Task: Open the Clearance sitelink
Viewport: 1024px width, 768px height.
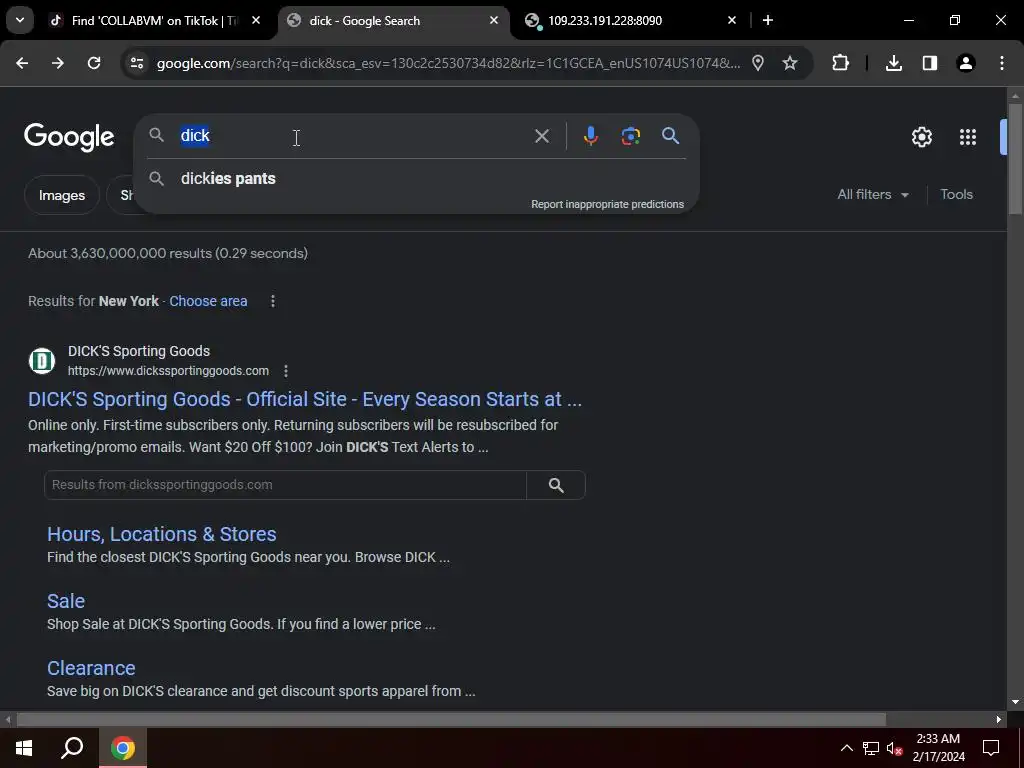Action: (91, 668)
